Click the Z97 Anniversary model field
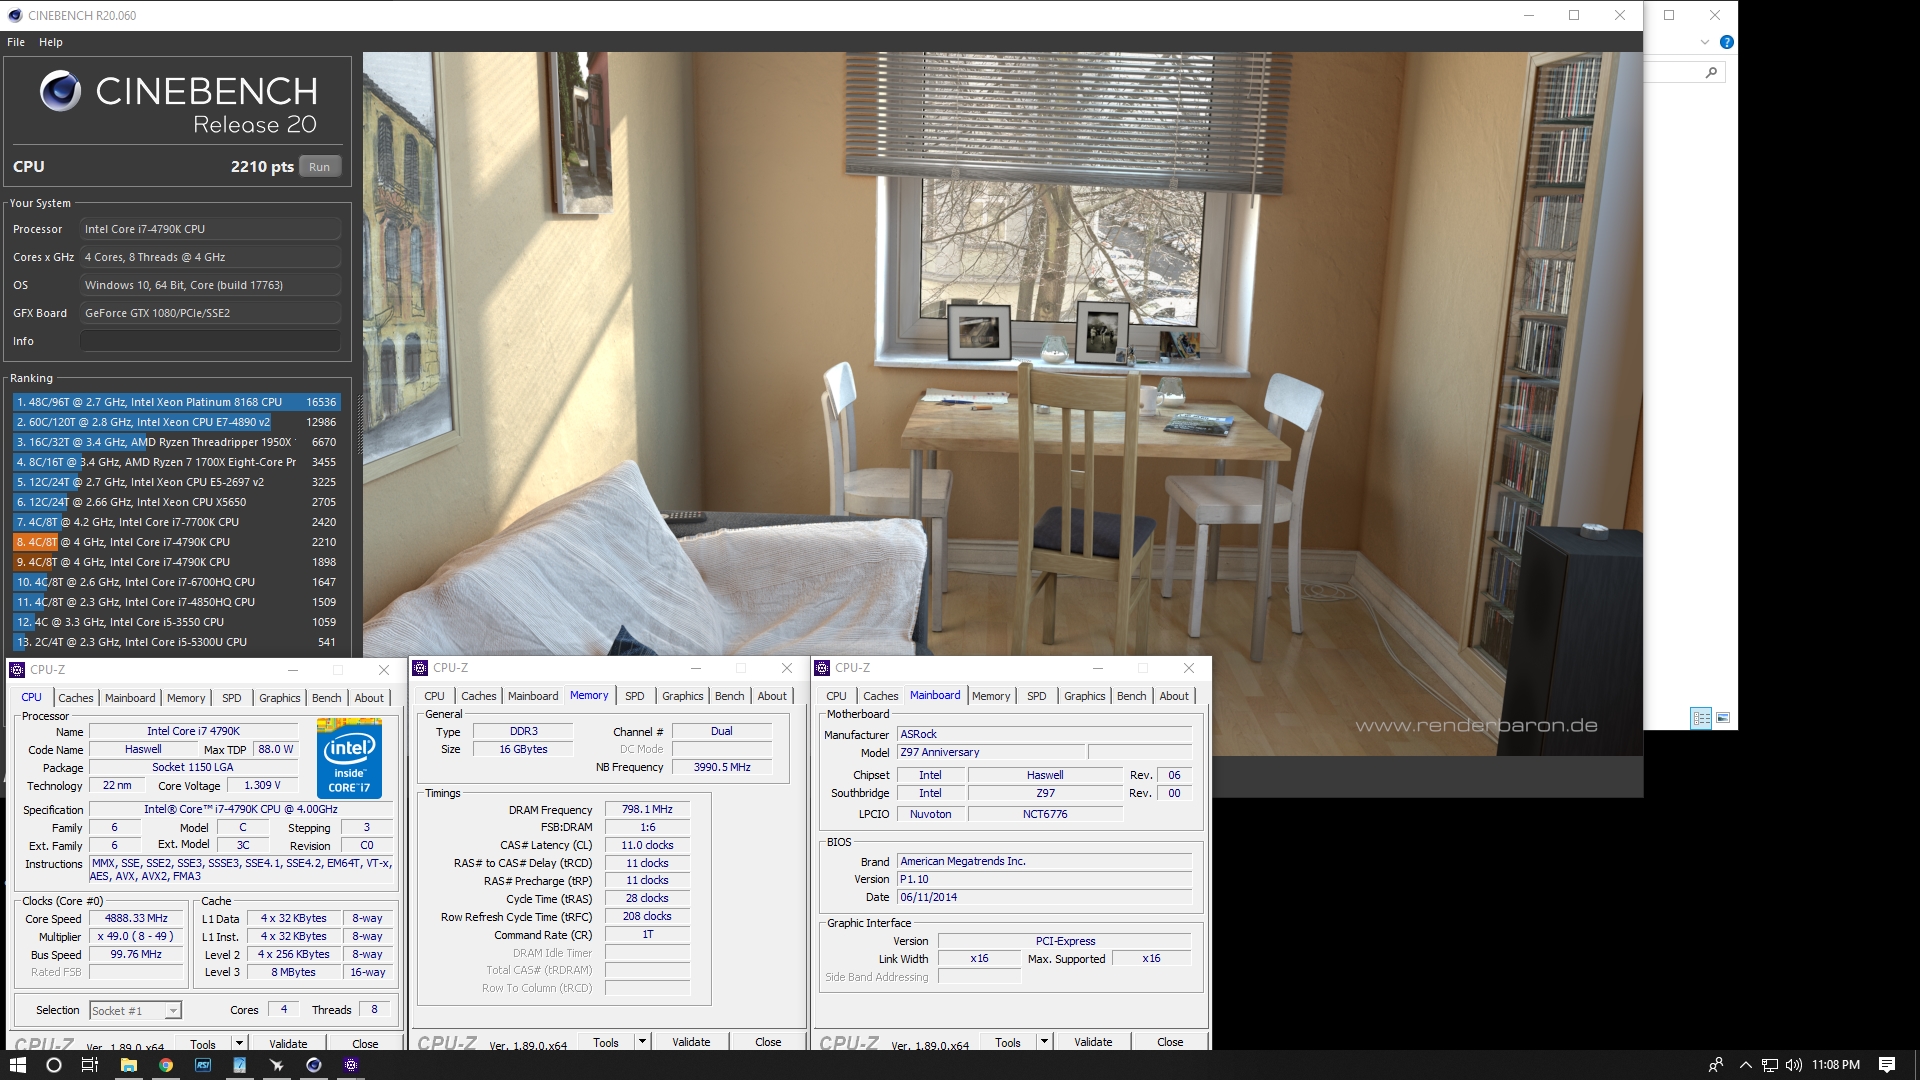Screen dimensions: 1920x1080 tap(990, 752)
